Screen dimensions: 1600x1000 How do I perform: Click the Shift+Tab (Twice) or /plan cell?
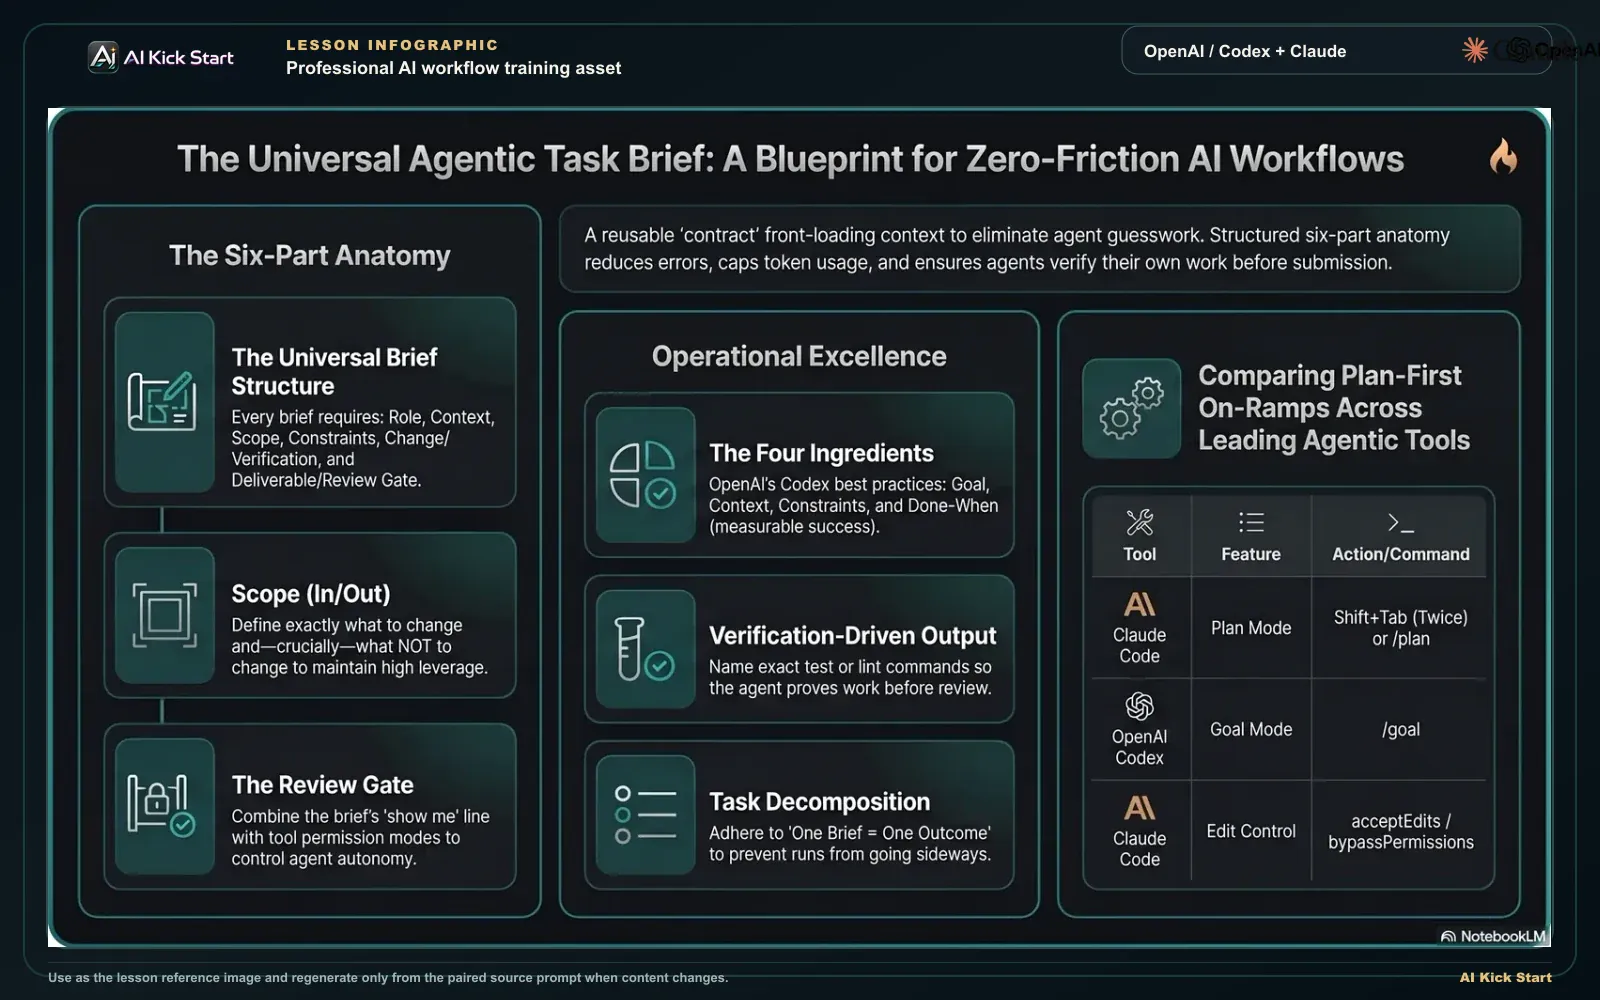(x=1400, y=628)
